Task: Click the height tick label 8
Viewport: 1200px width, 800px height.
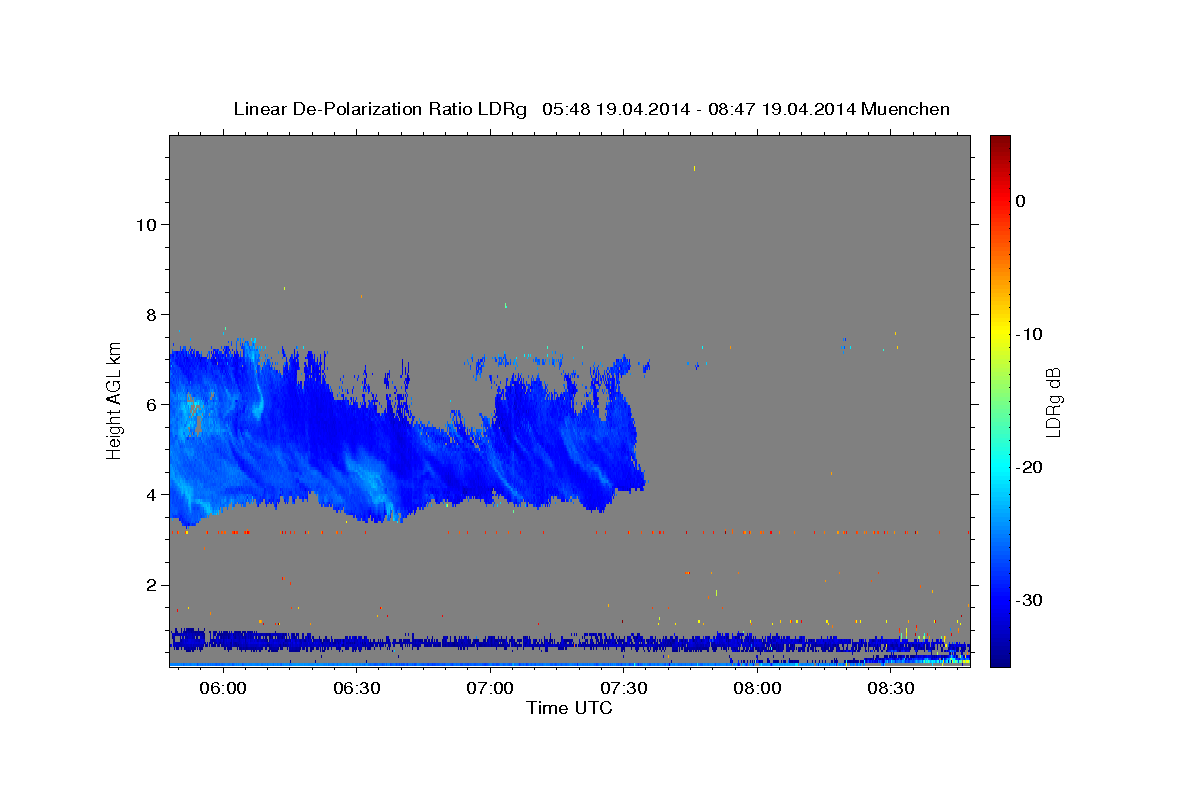Action: tap(150, 314)
